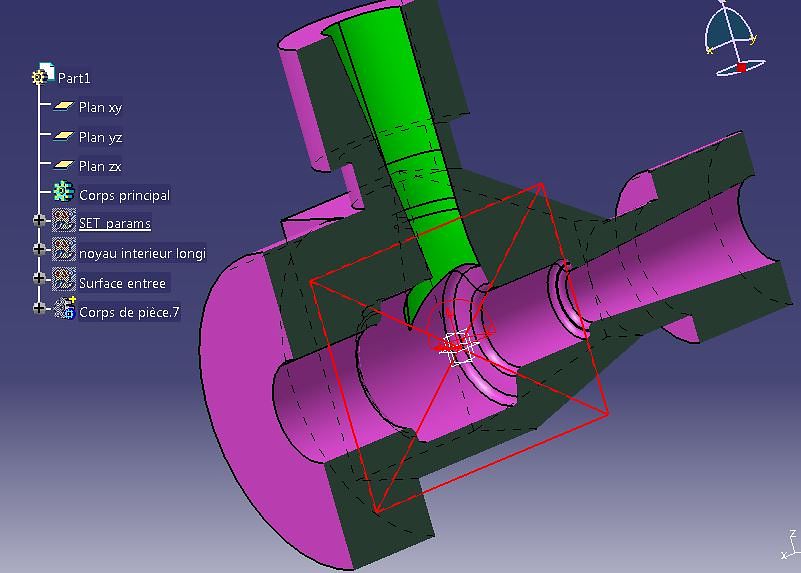The width and height of the screenshot is (801, 573).
Task: Click the red square on the compass base
Action: [x=742, y=68]
